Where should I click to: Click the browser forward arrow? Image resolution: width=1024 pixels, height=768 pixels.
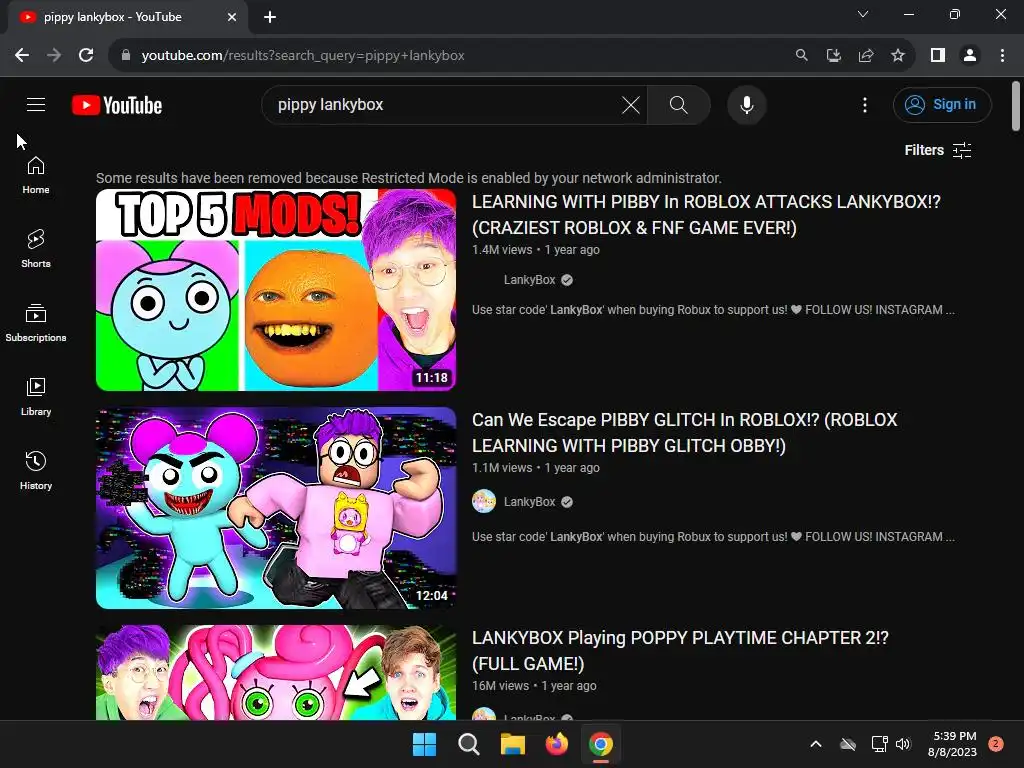pyautogui.click(x=54, y=56)
